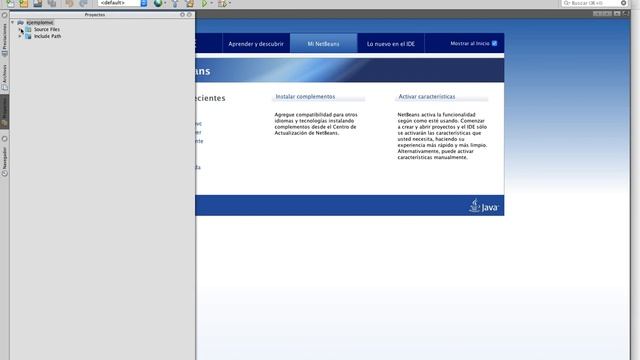This screenshot has width=640, height=360.
Task: Click the Include Path folder icon
Action: click(28, 36)
